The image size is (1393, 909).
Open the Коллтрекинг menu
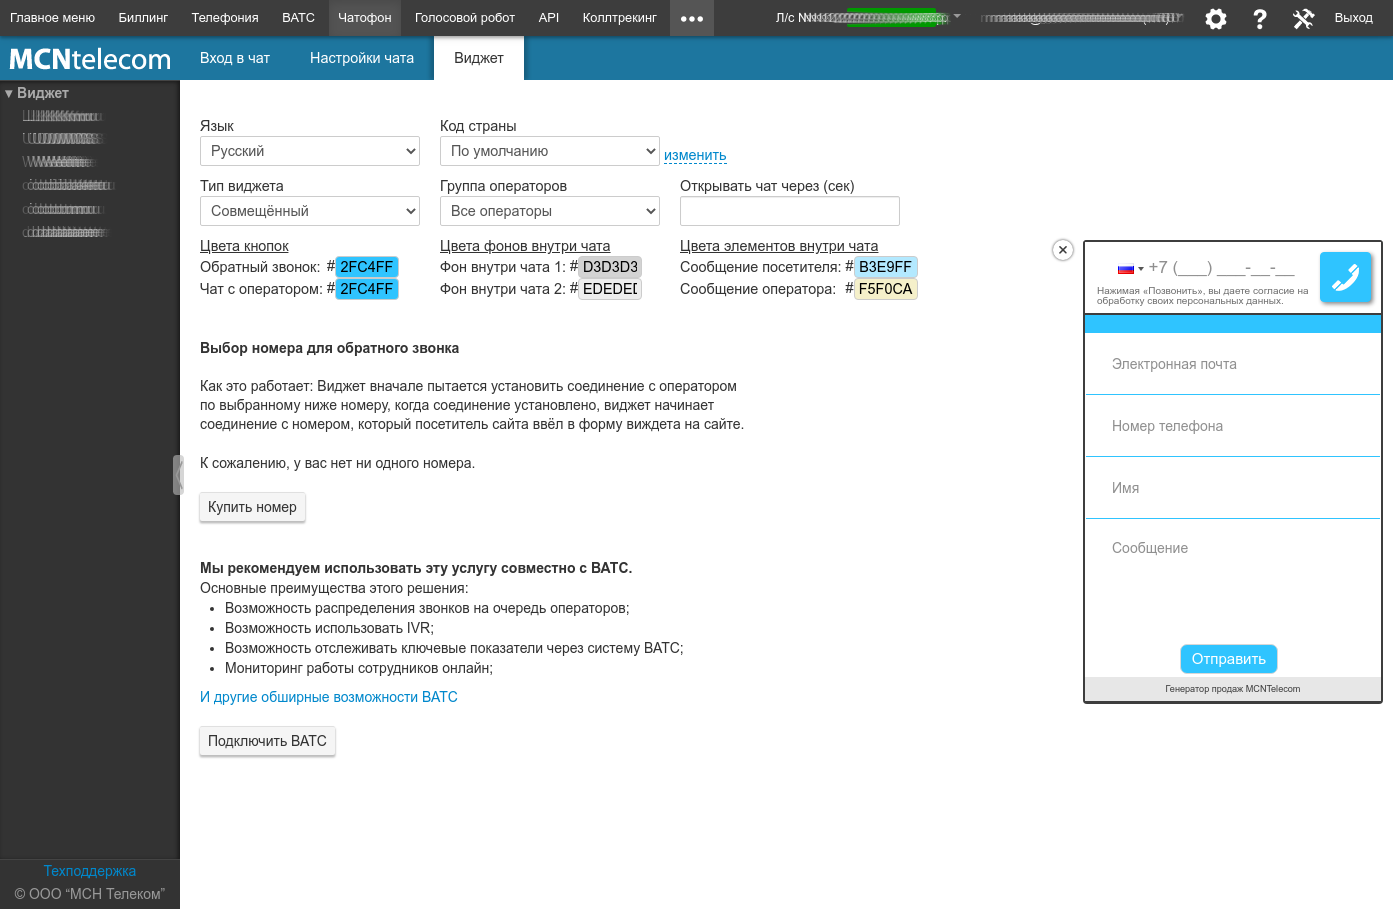click(620, 18)
